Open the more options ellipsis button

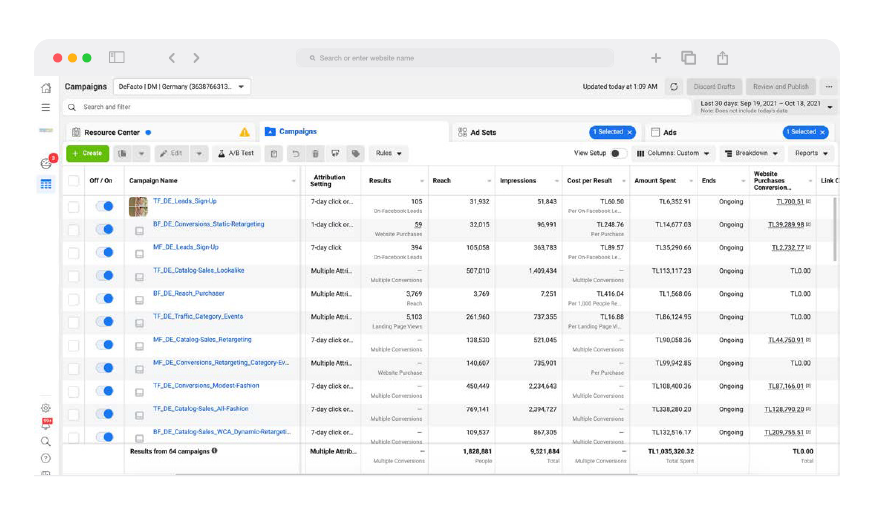(829, 87)
